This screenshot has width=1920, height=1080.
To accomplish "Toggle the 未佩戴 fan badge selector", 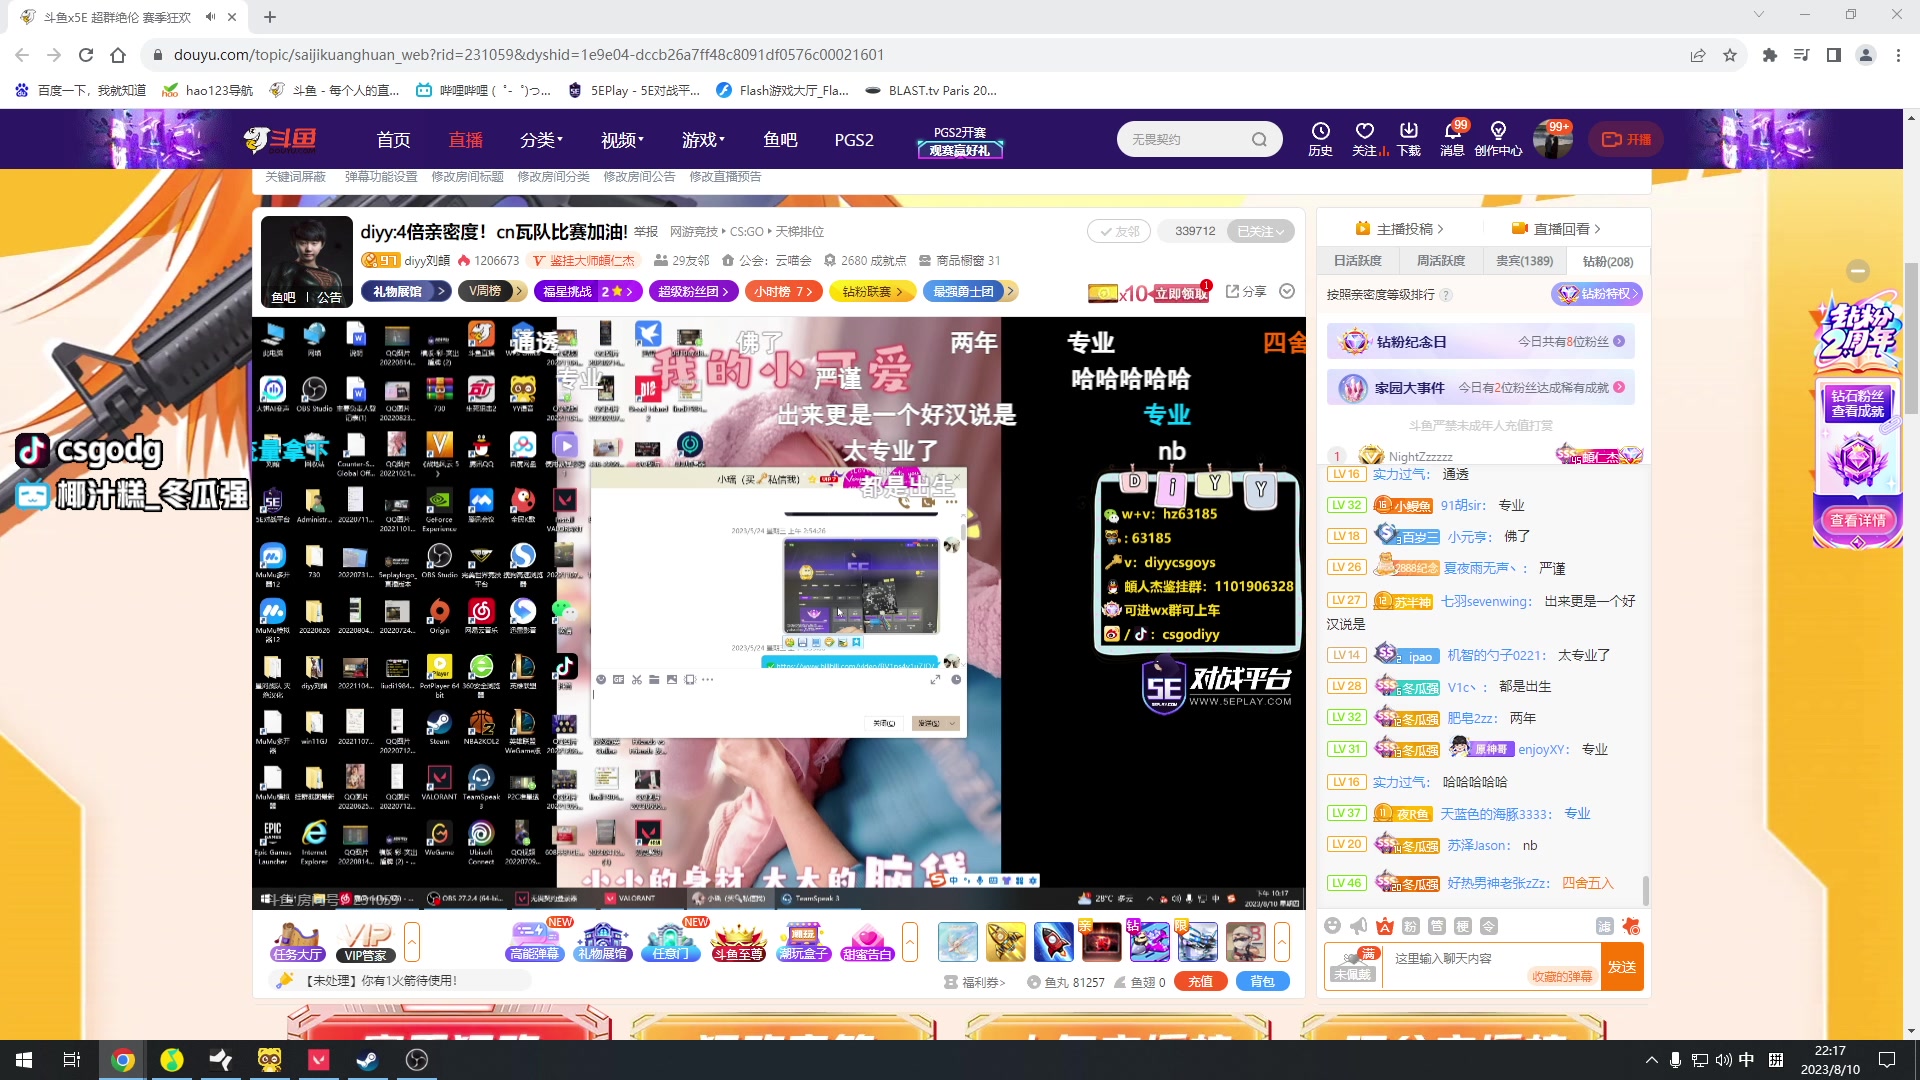I will tap(1353, 967).
